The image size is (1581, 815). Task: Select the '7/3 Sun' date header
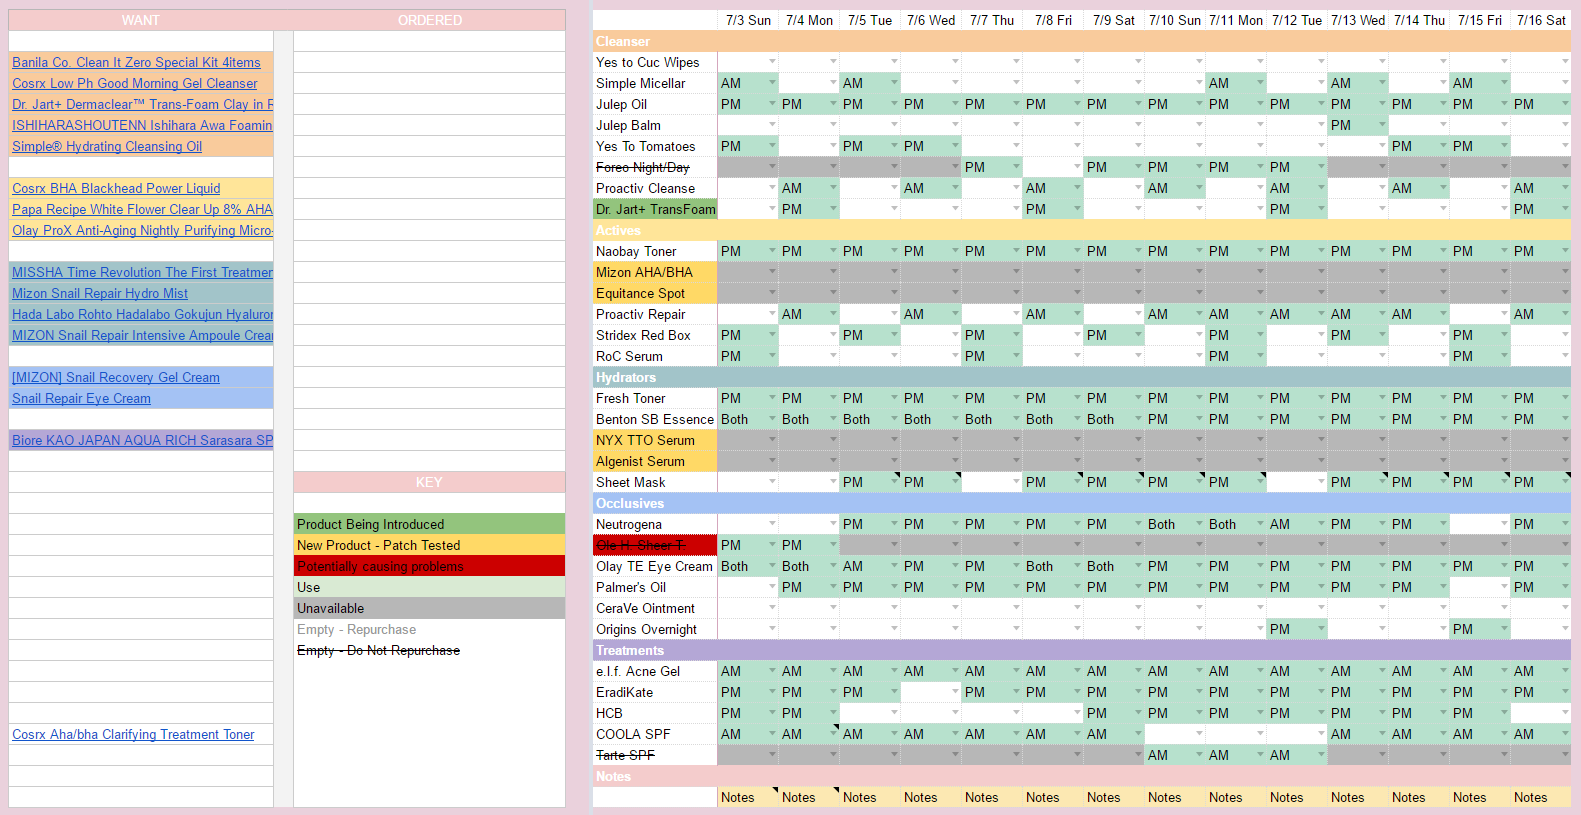(x=748, y=20)
